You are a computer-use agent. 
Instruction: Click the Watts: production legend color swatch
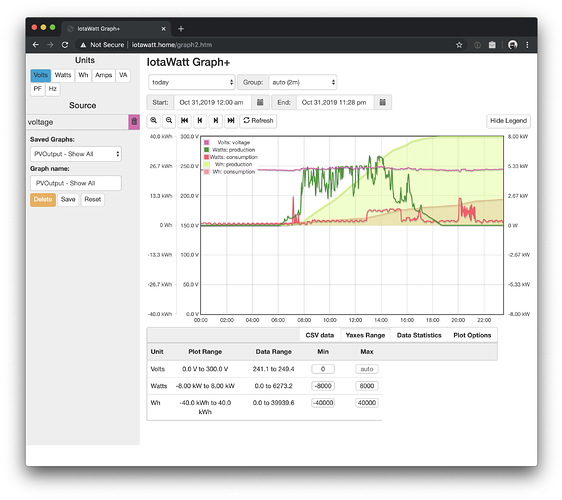(x=206, y=150)
